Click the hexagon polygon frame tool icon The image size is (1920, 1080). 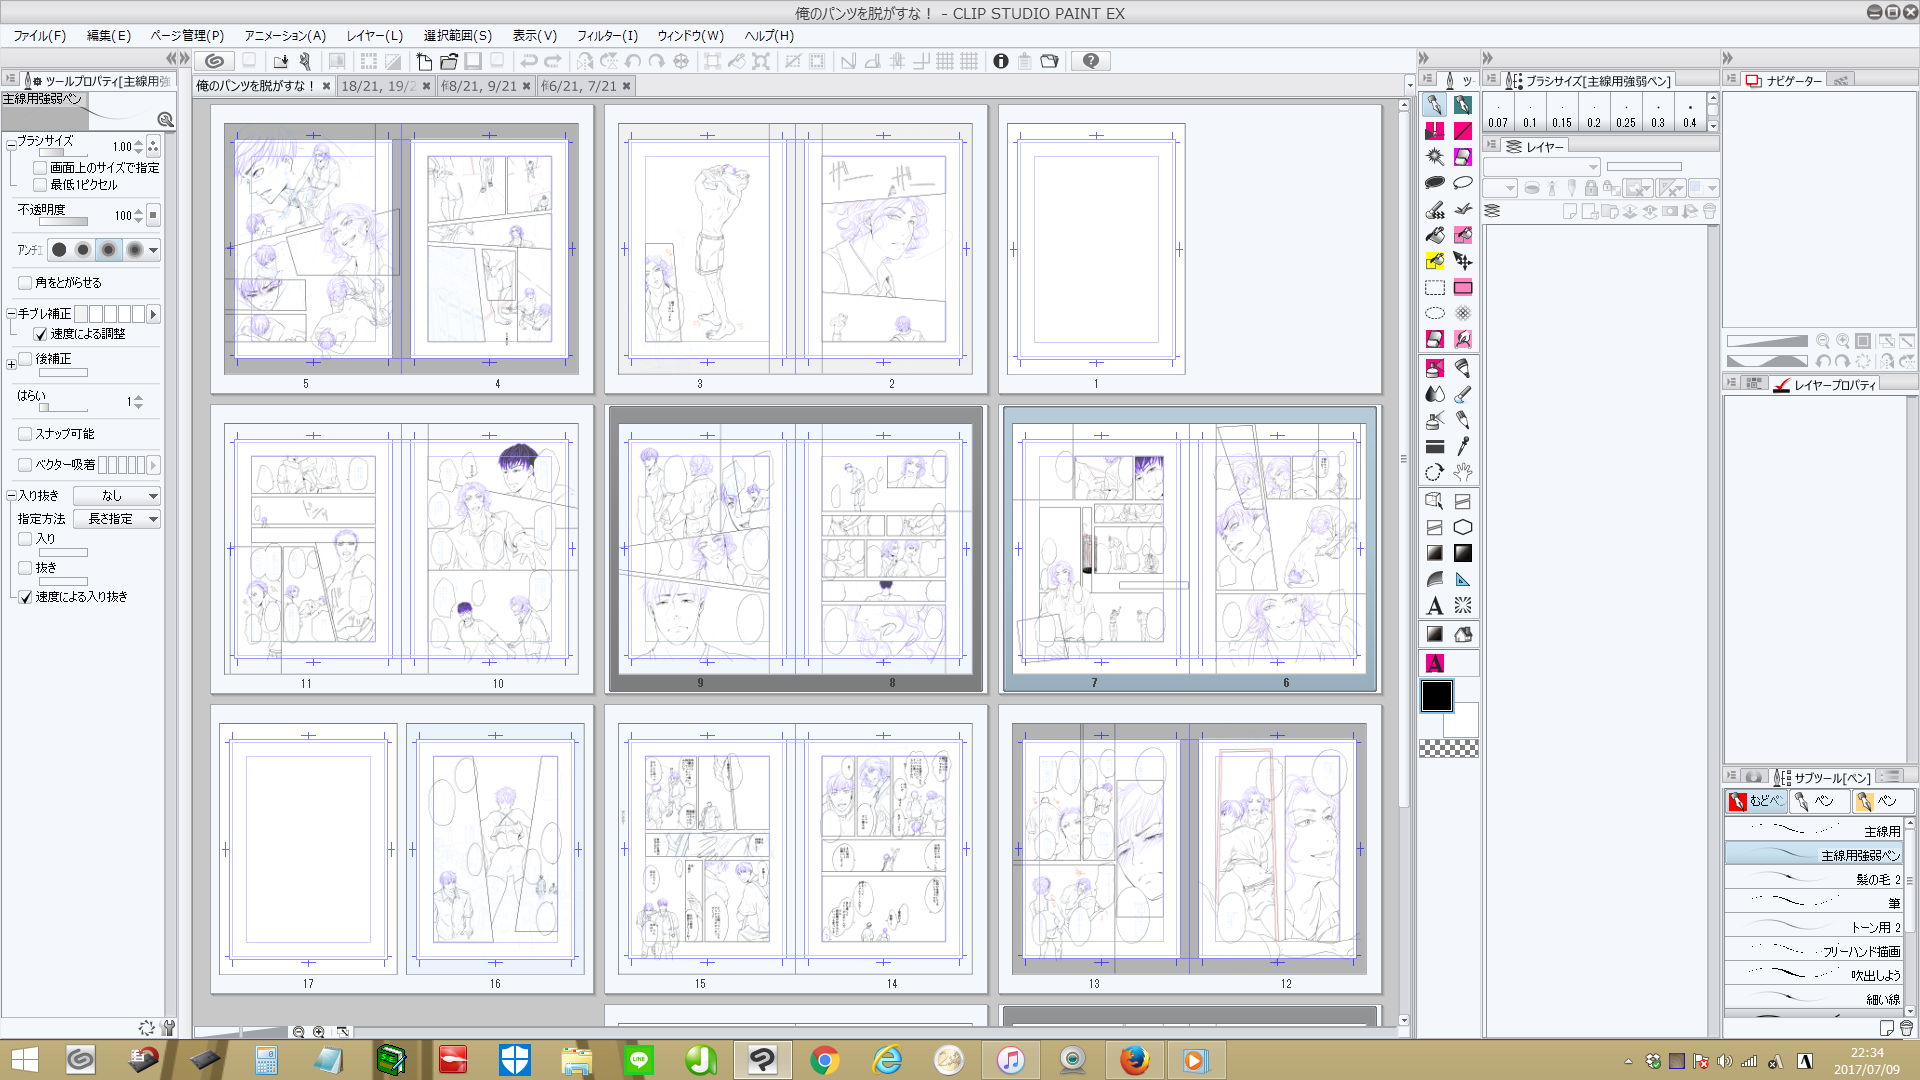[1463, 527]
